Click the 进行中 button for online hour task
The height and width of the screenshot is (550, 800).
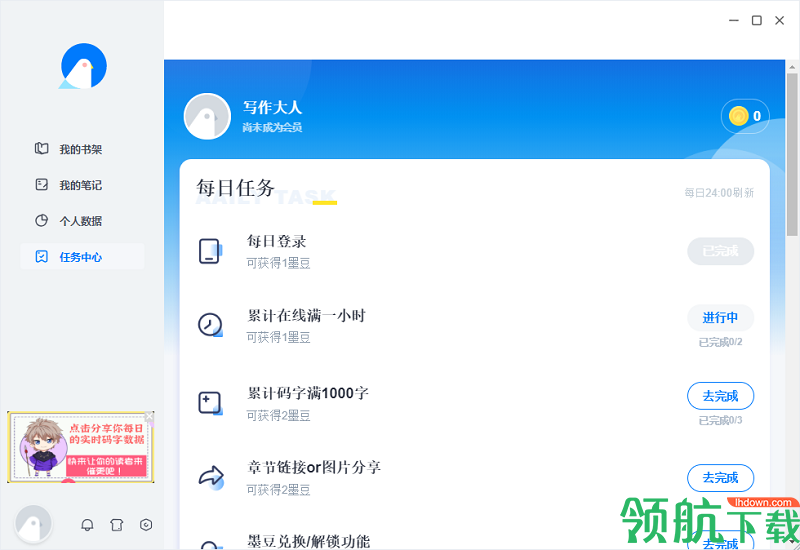720,318
